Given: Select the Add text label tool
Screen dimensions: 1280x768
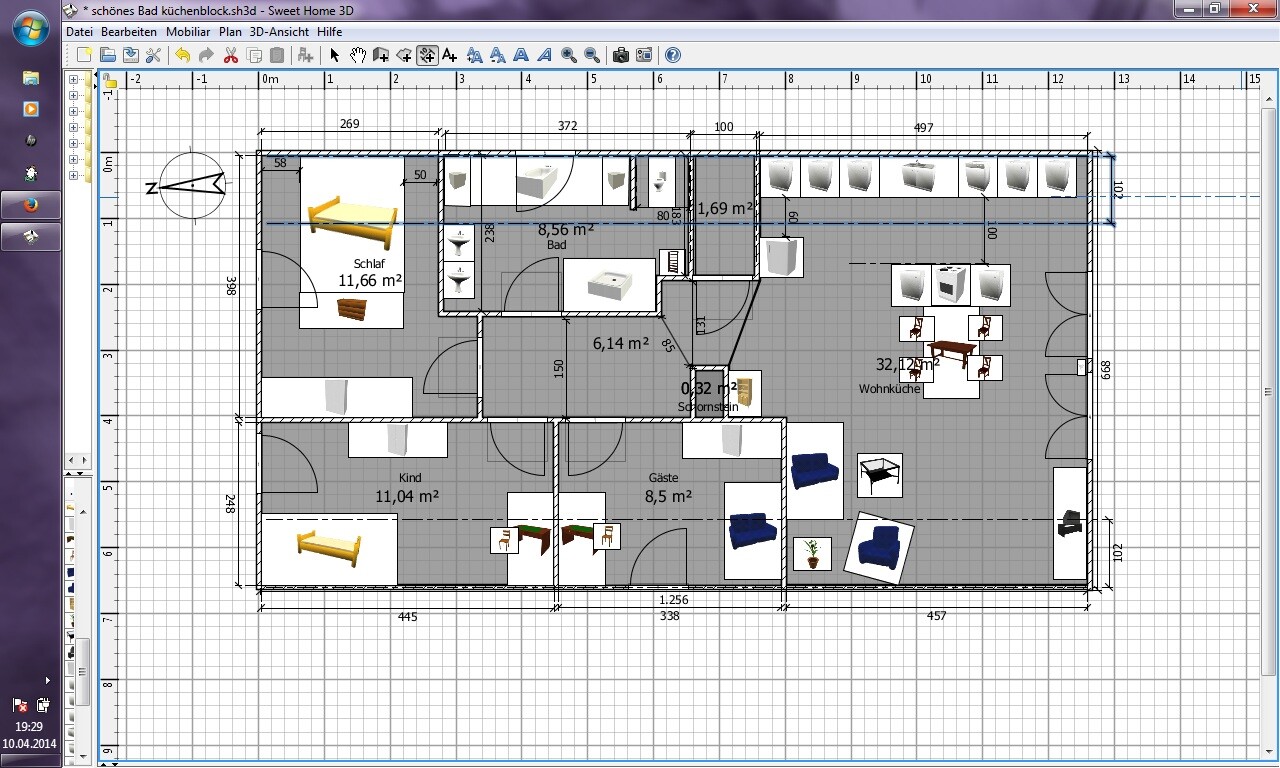Looking at the screenshot, I should click(450, 55).
